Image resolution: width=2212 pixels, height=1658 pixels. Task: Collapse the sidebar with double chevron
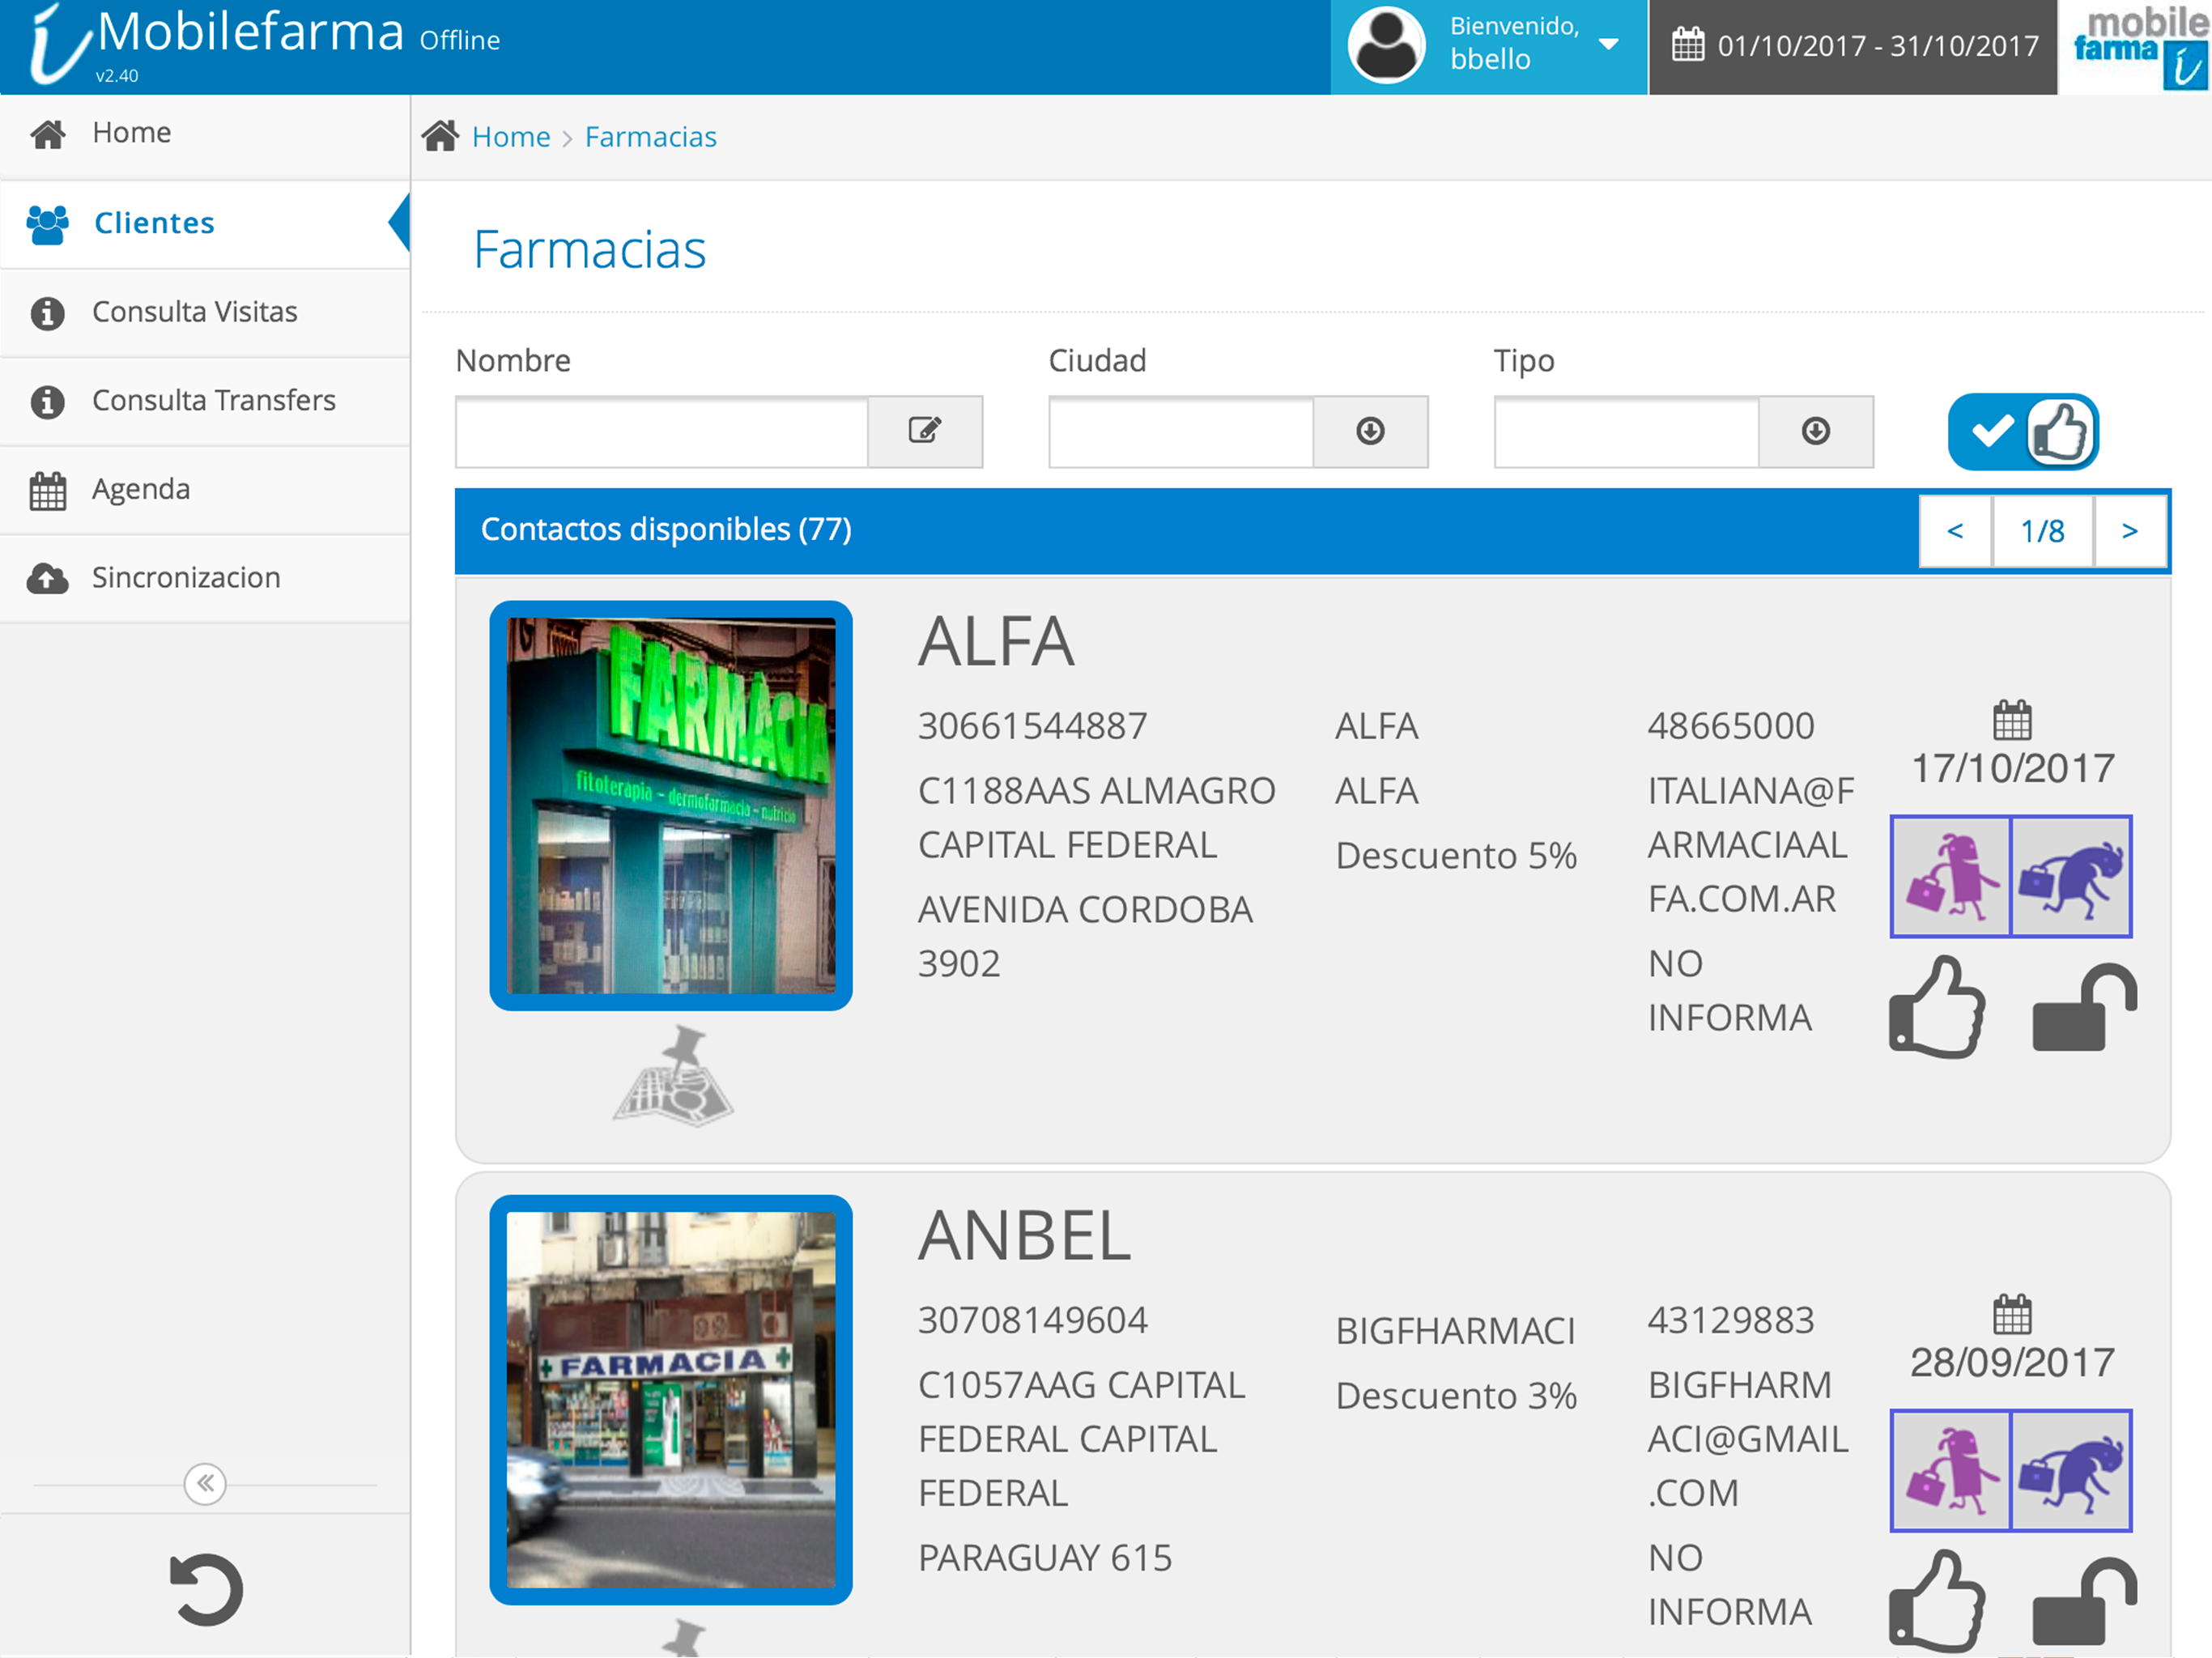coord(205,1483)
